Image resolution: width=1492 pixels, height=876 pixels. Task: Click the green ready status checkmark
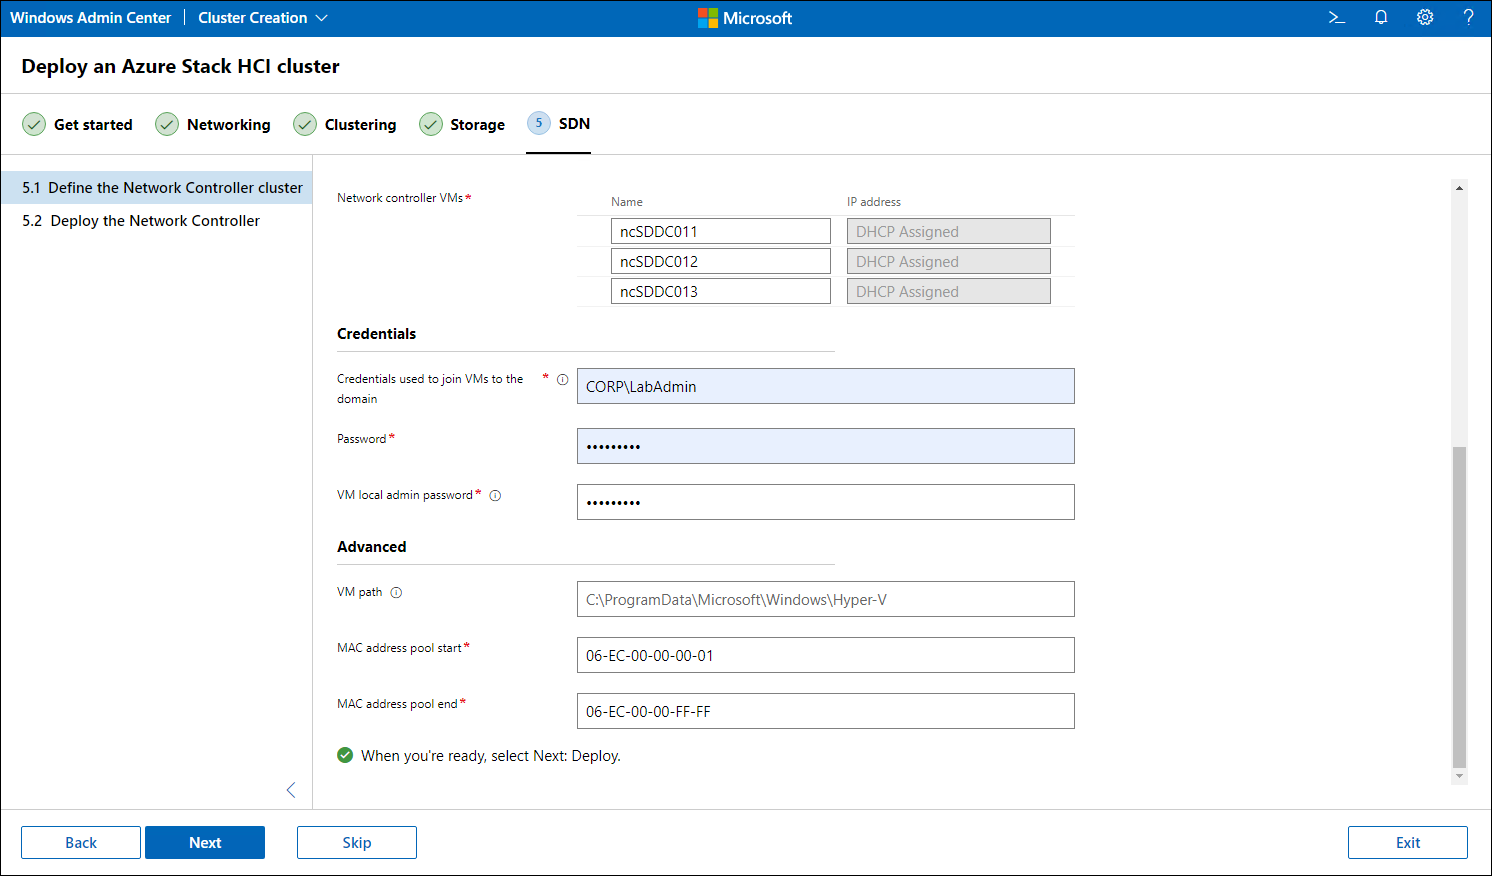[345, 755]
